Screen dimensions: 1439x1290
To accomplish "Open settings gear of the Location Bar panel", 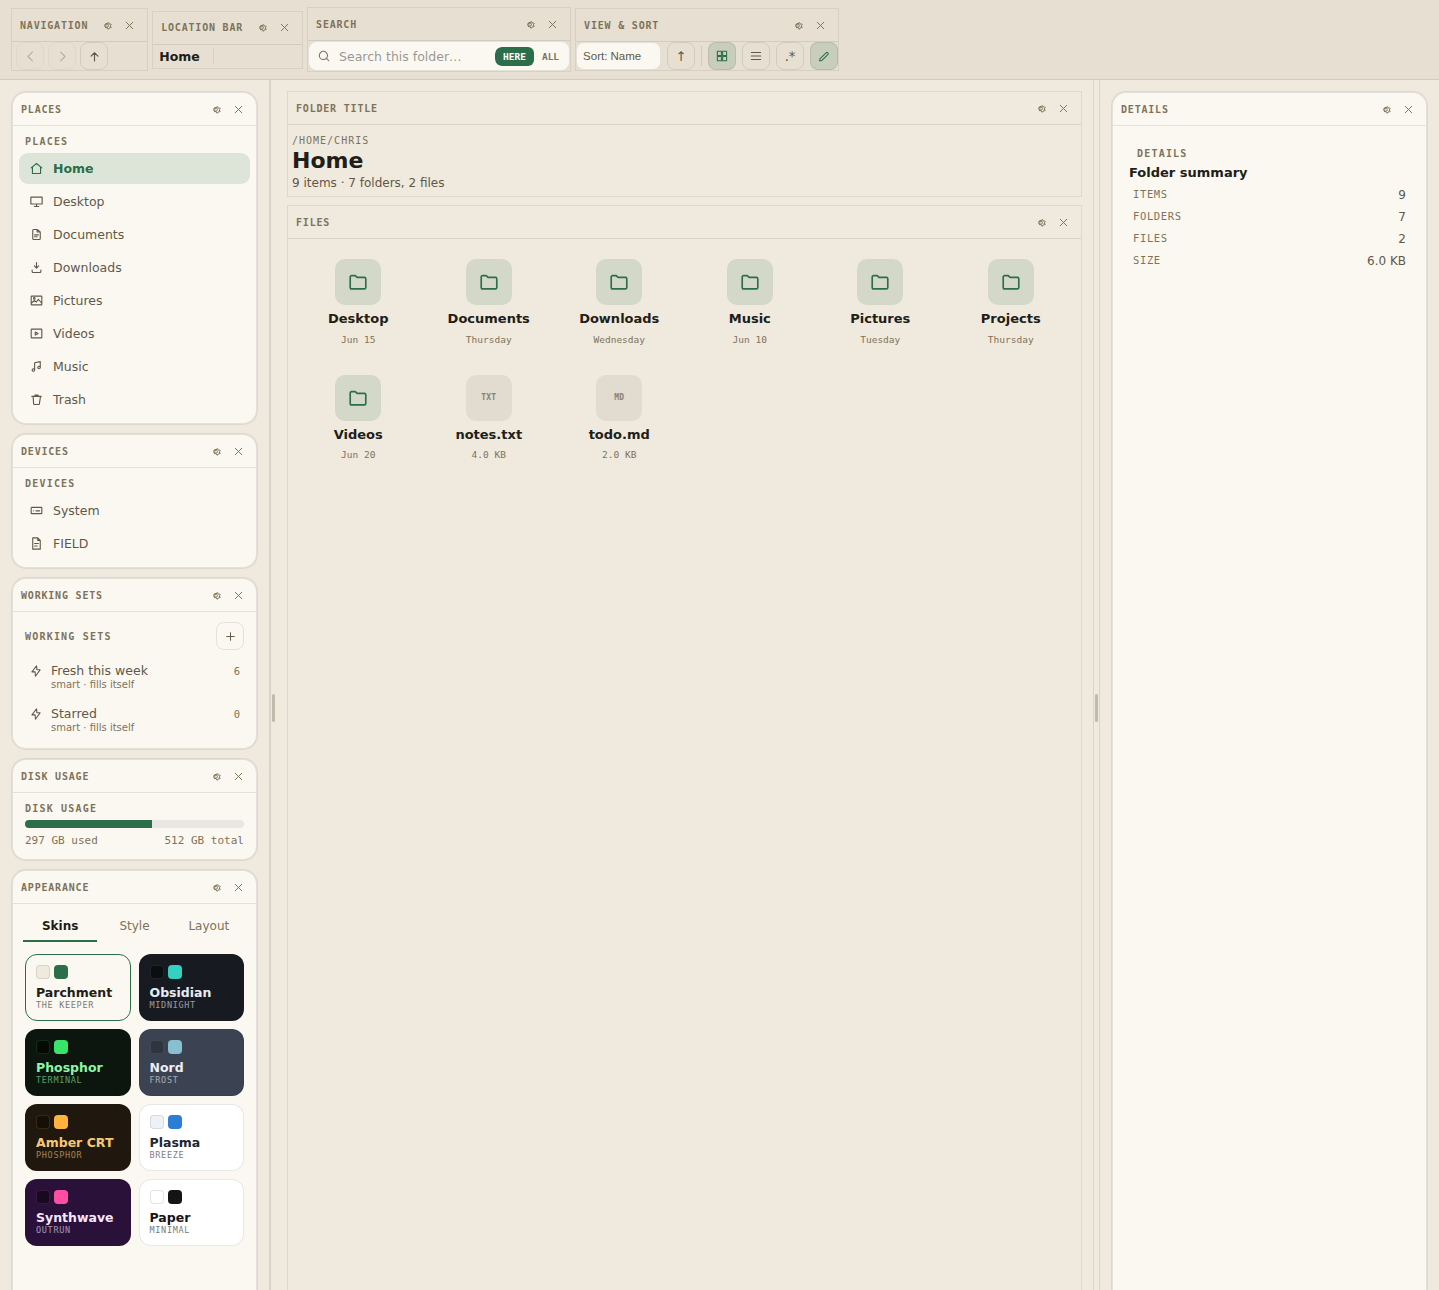I will 263,28.
